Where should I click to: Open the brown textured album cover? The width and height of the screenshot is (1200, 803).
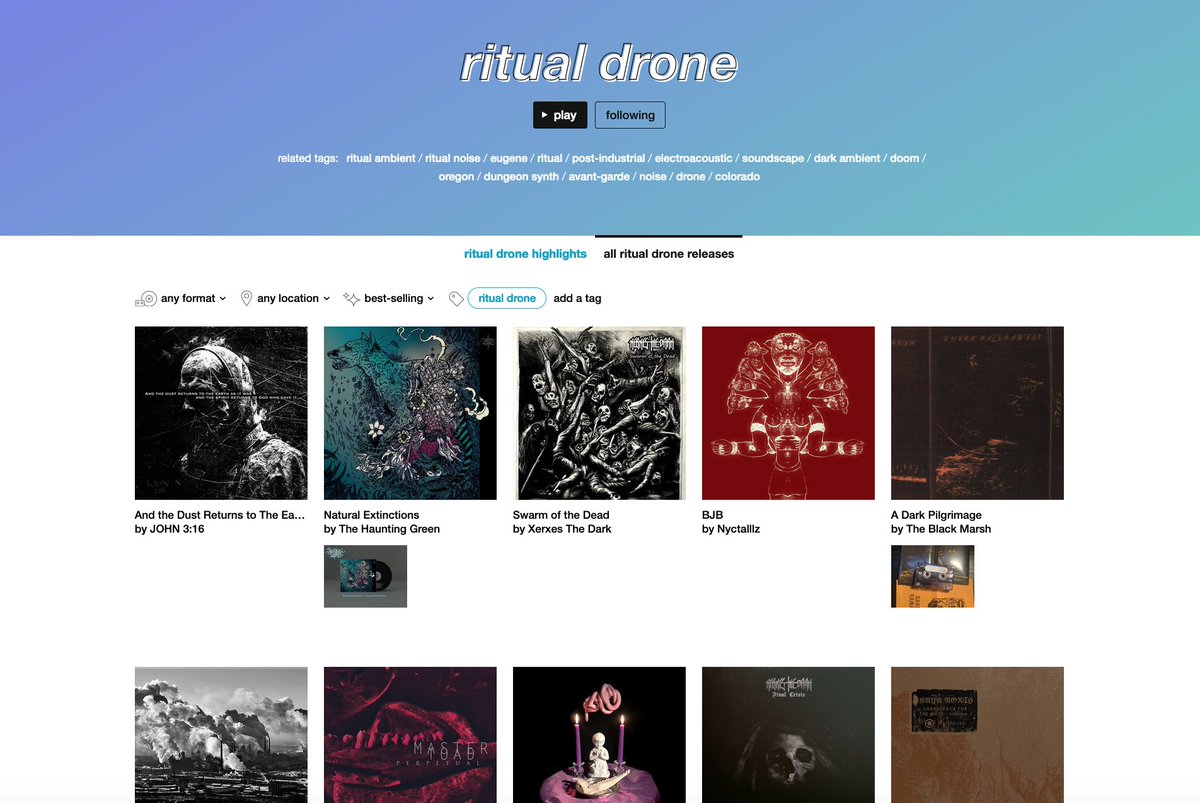tap(977, 735)
